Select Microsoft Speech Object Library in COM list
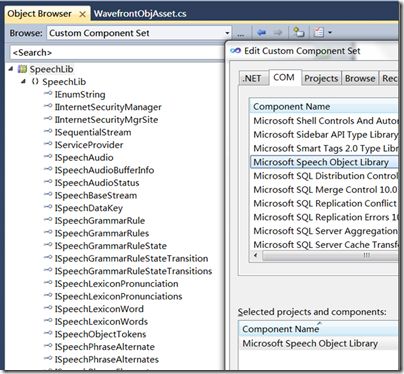Image resolution: width=404 pixels, height=374 pixels. [324, 162]
